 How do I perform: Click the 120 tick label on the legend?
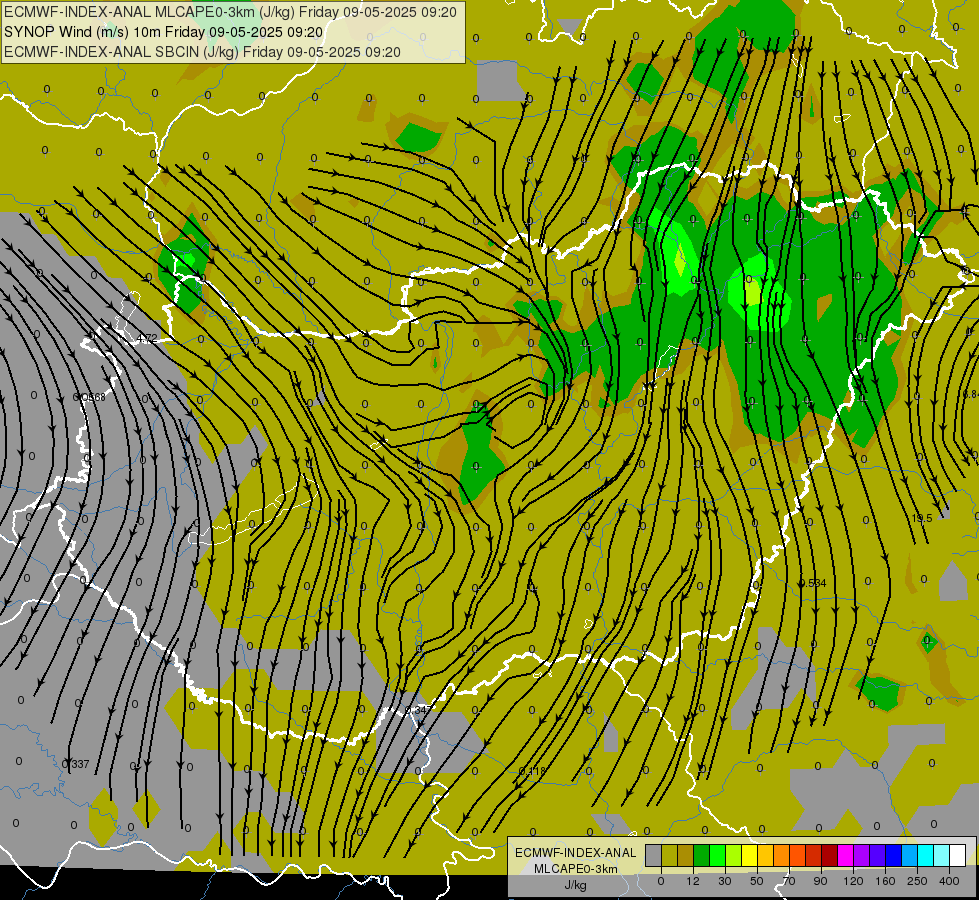pos(853,881)
